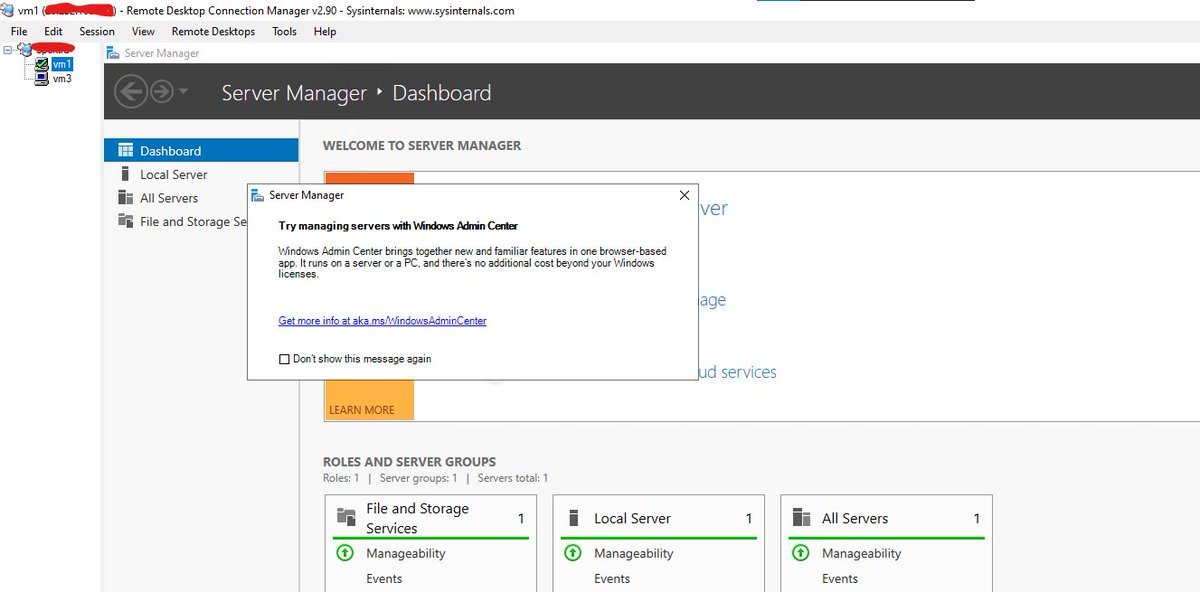The width and height of the screenshot is (1200, 592).
Task: Click the Dashboard breadcrumb text
Action: pos(442,93)
